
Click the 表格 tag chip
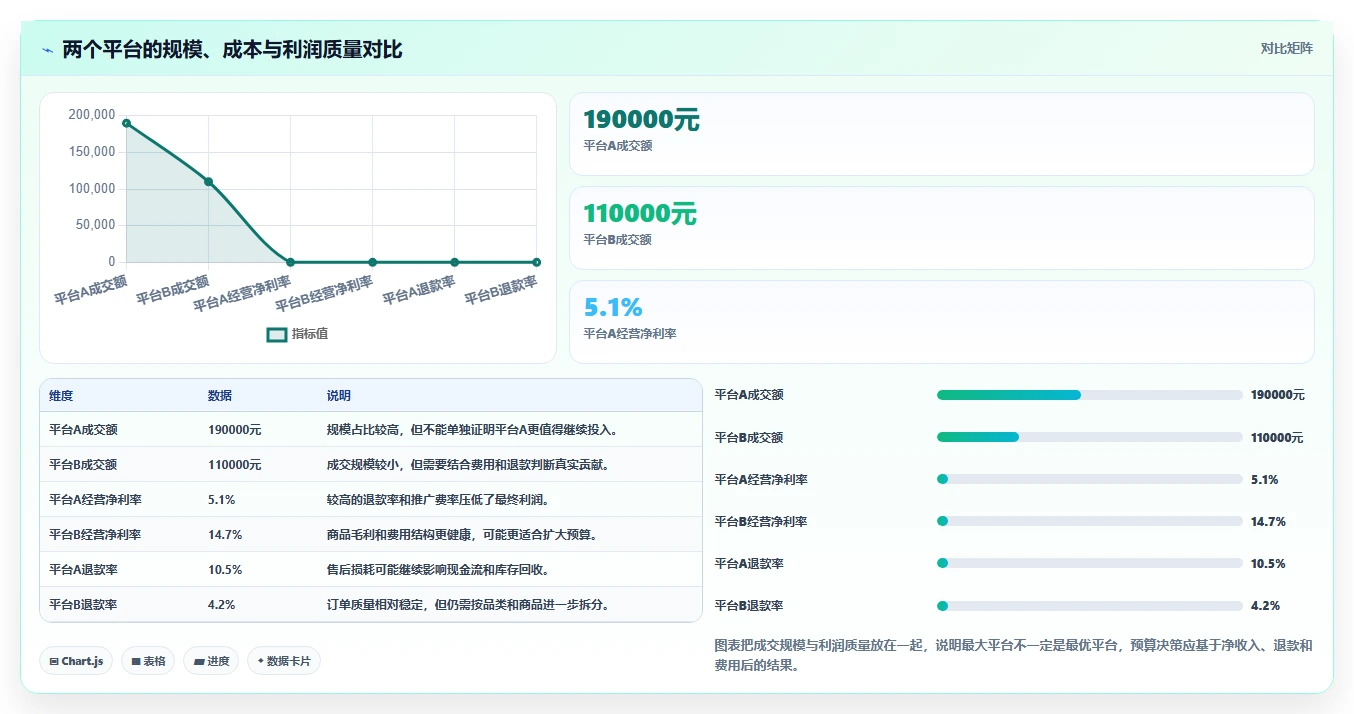click(148, 661)
